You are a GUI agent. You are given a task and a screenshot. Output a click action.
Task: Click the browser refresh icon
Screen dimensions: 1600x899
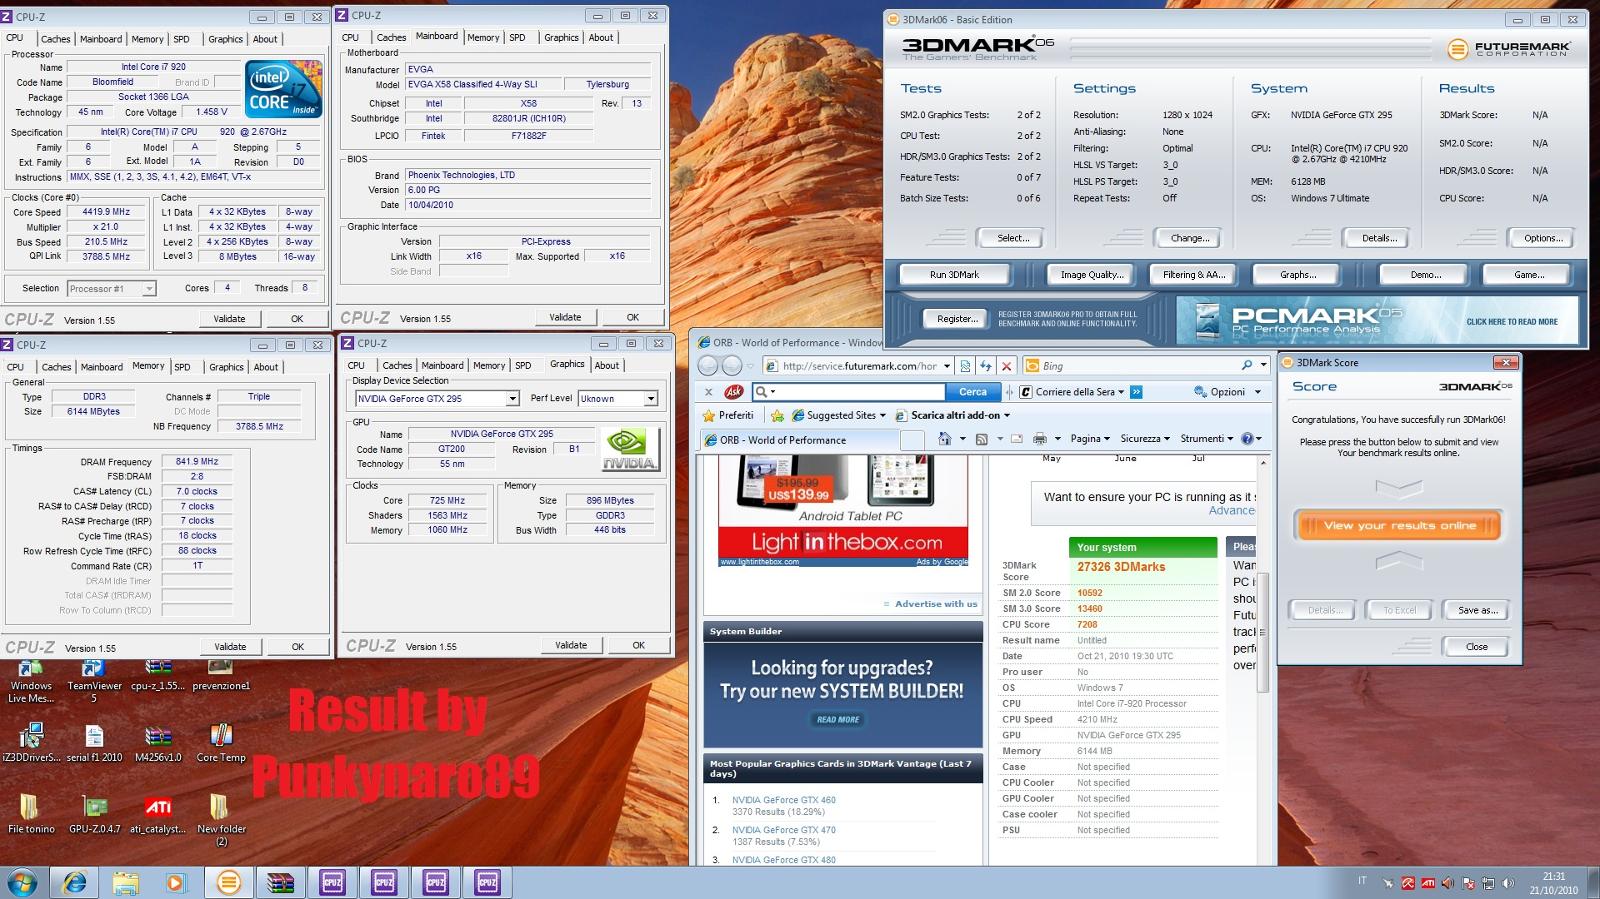(x=986, y=366)
